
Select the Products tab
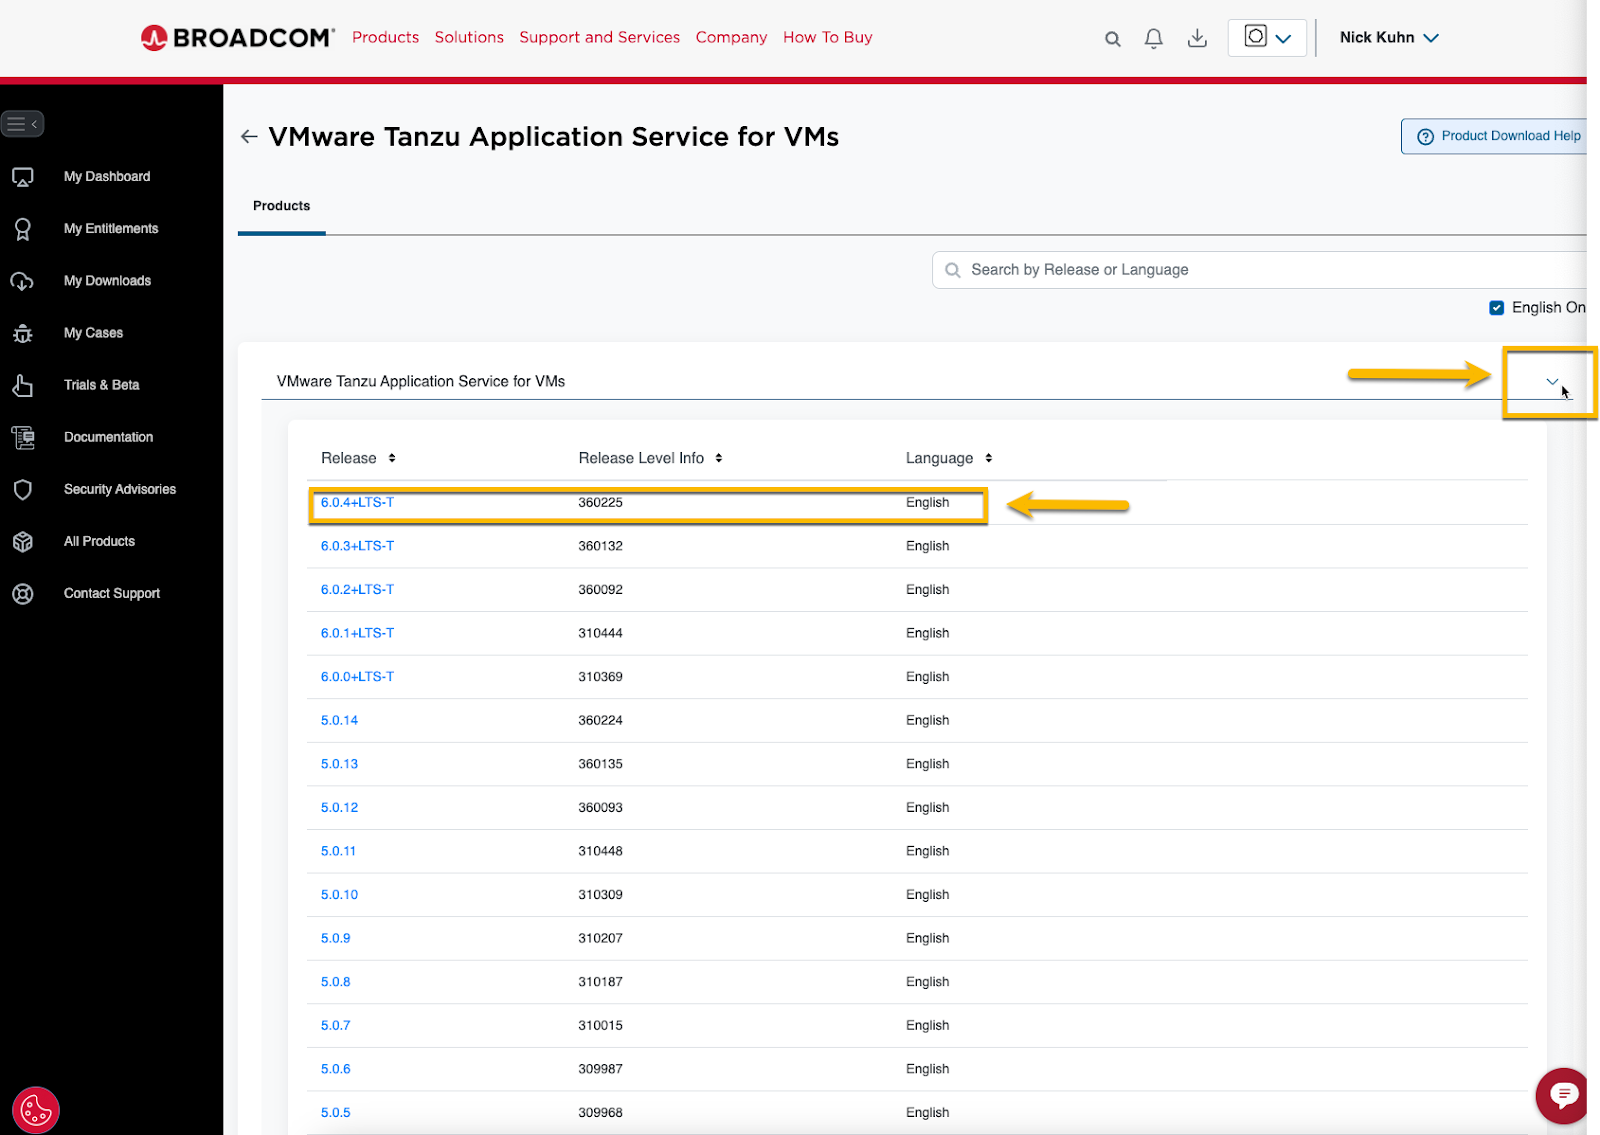coord(281,206)
